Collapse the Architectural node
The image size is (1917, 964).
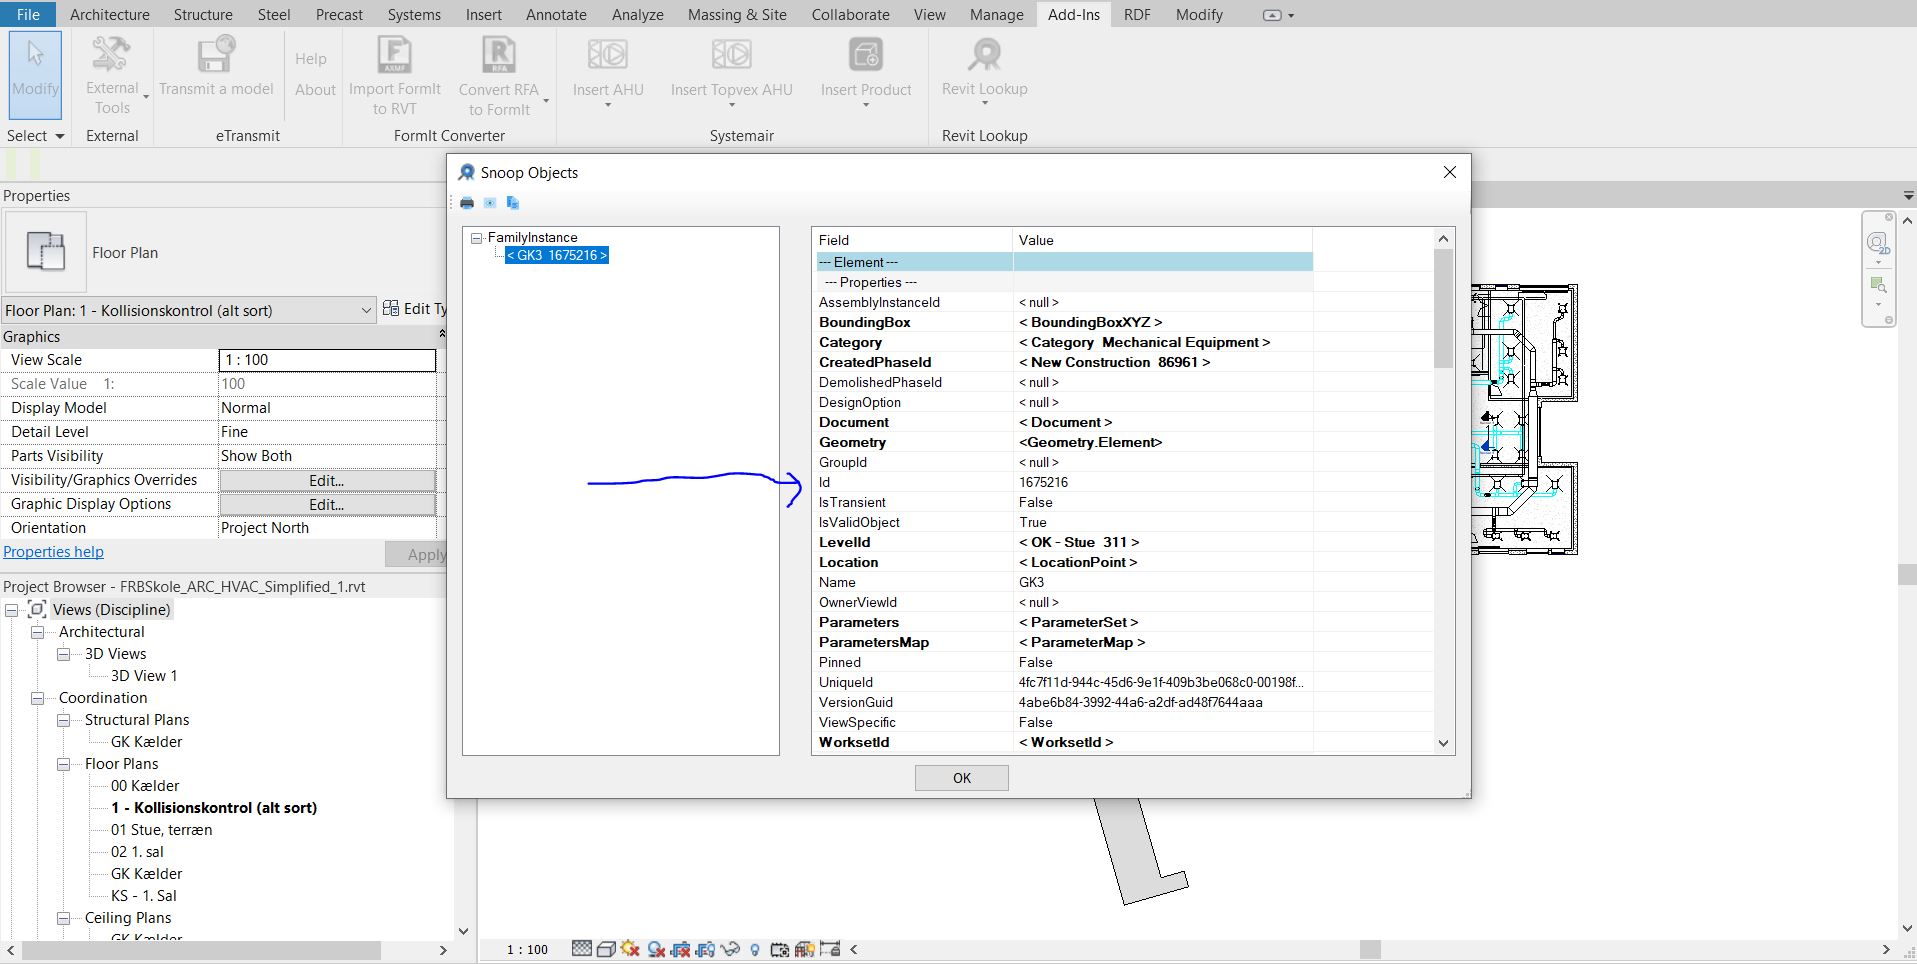[x=38, y=632]
